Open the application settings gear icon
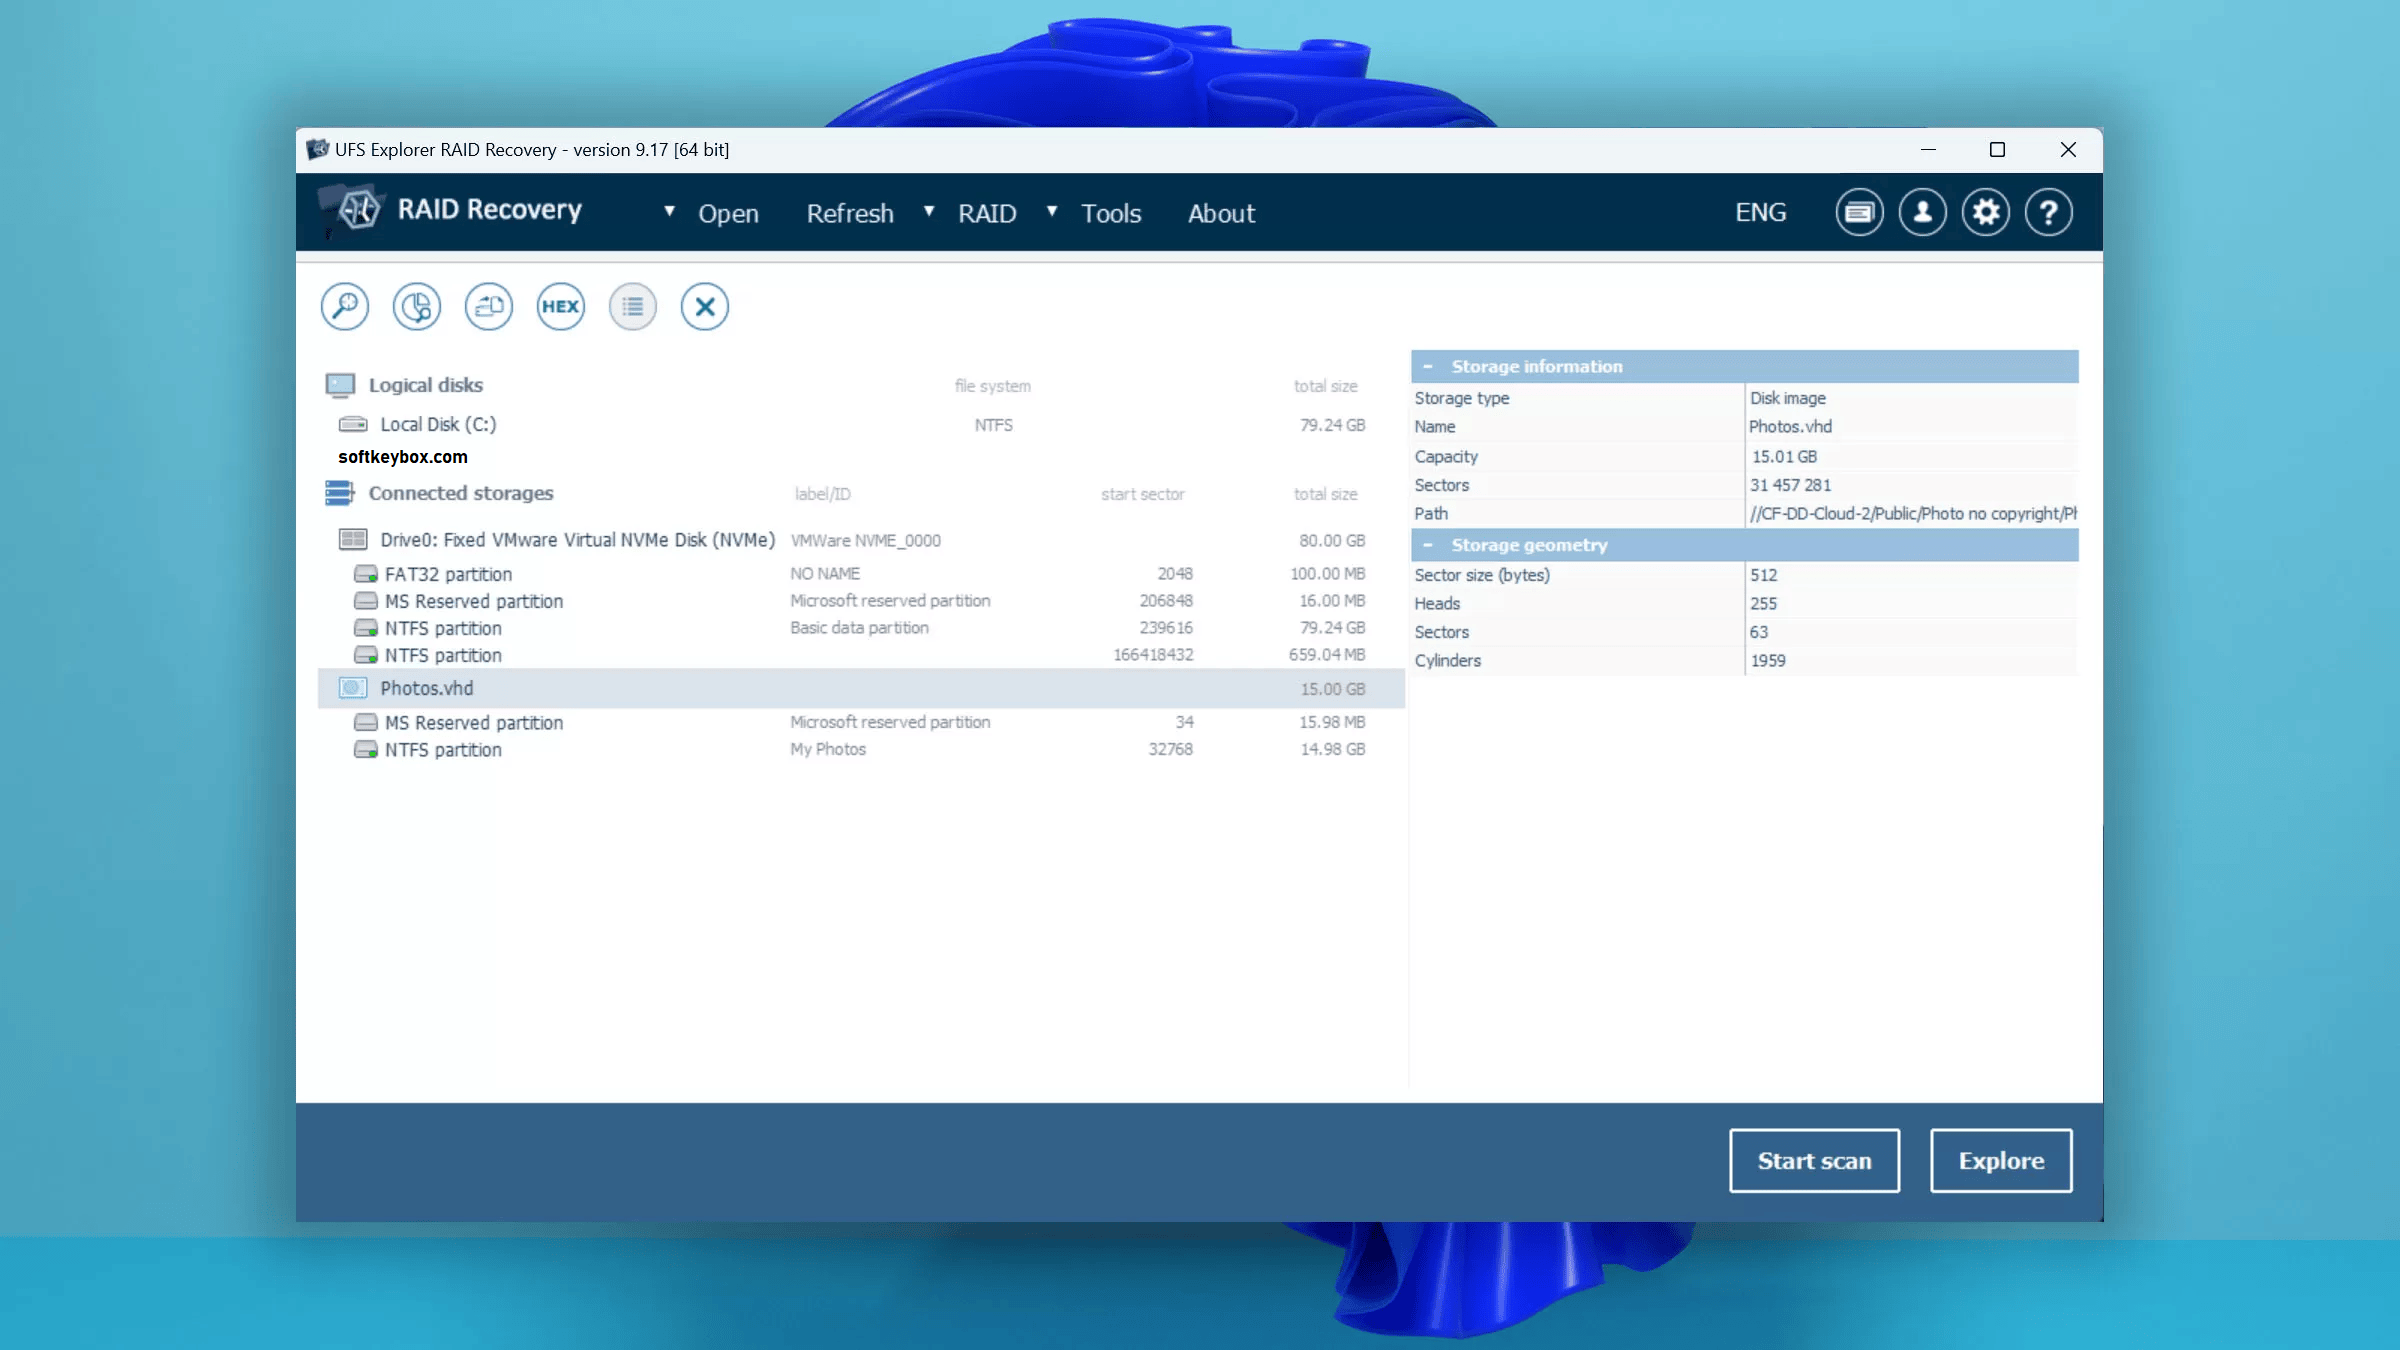Viewport: 2400px width, 1350px height. click(x=1986, y=211)
